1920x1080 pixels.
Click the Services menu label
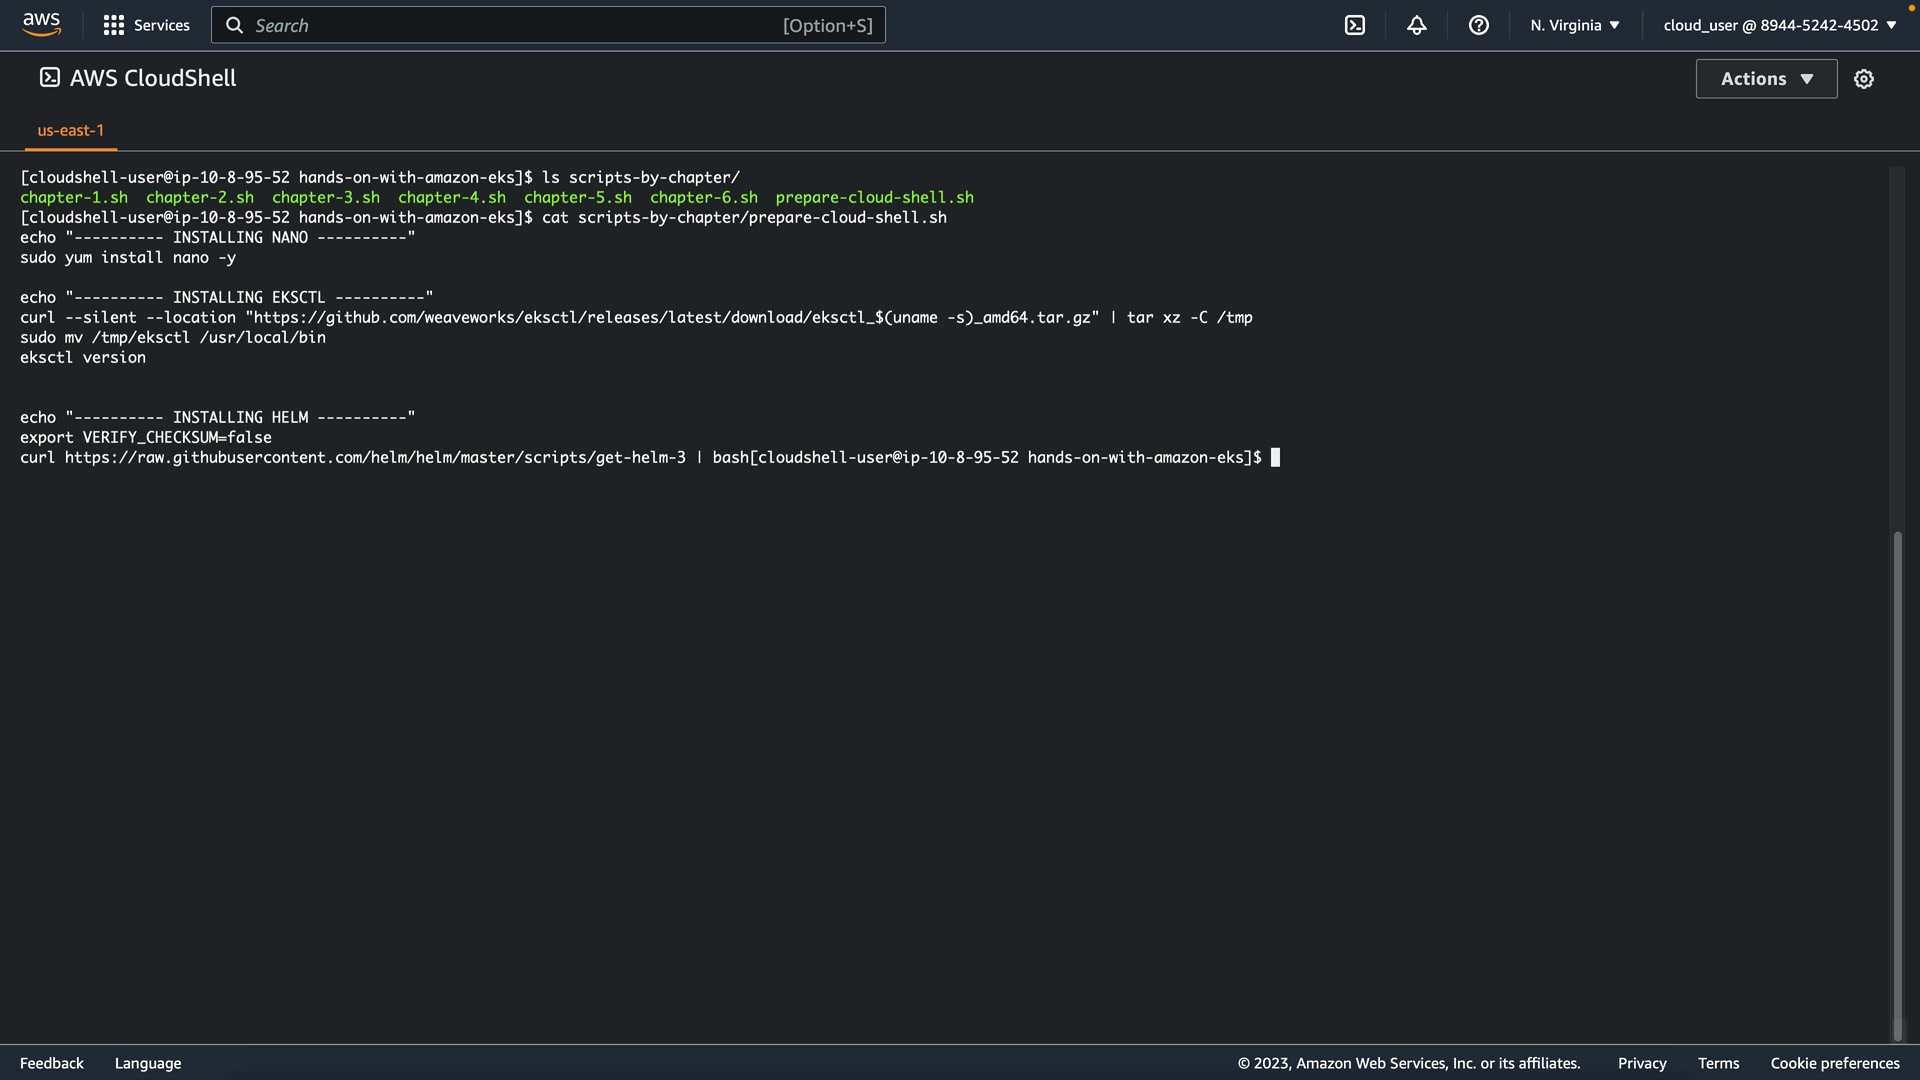pos(161,25)
